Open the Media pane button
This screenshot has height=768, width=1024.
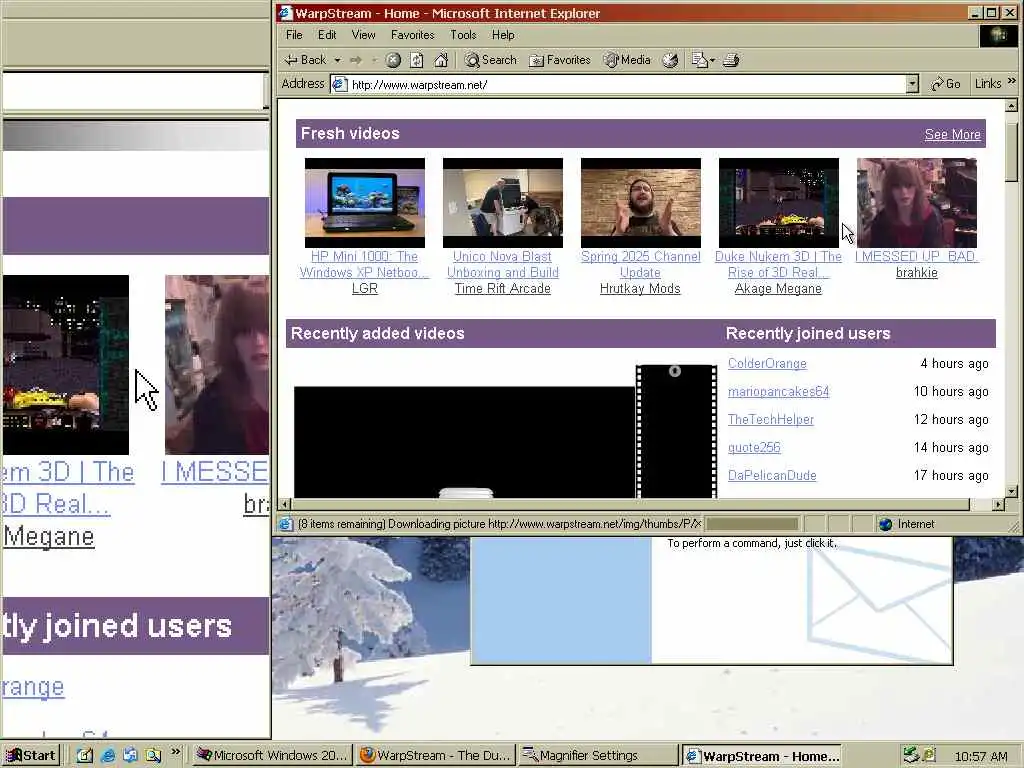click(x=627, y=60)
